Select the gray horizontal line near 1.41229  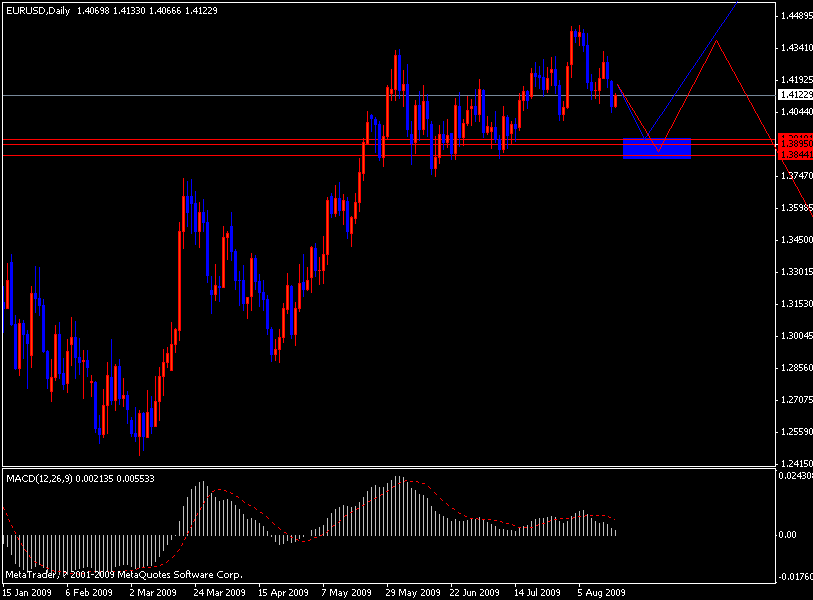[300, 93]
